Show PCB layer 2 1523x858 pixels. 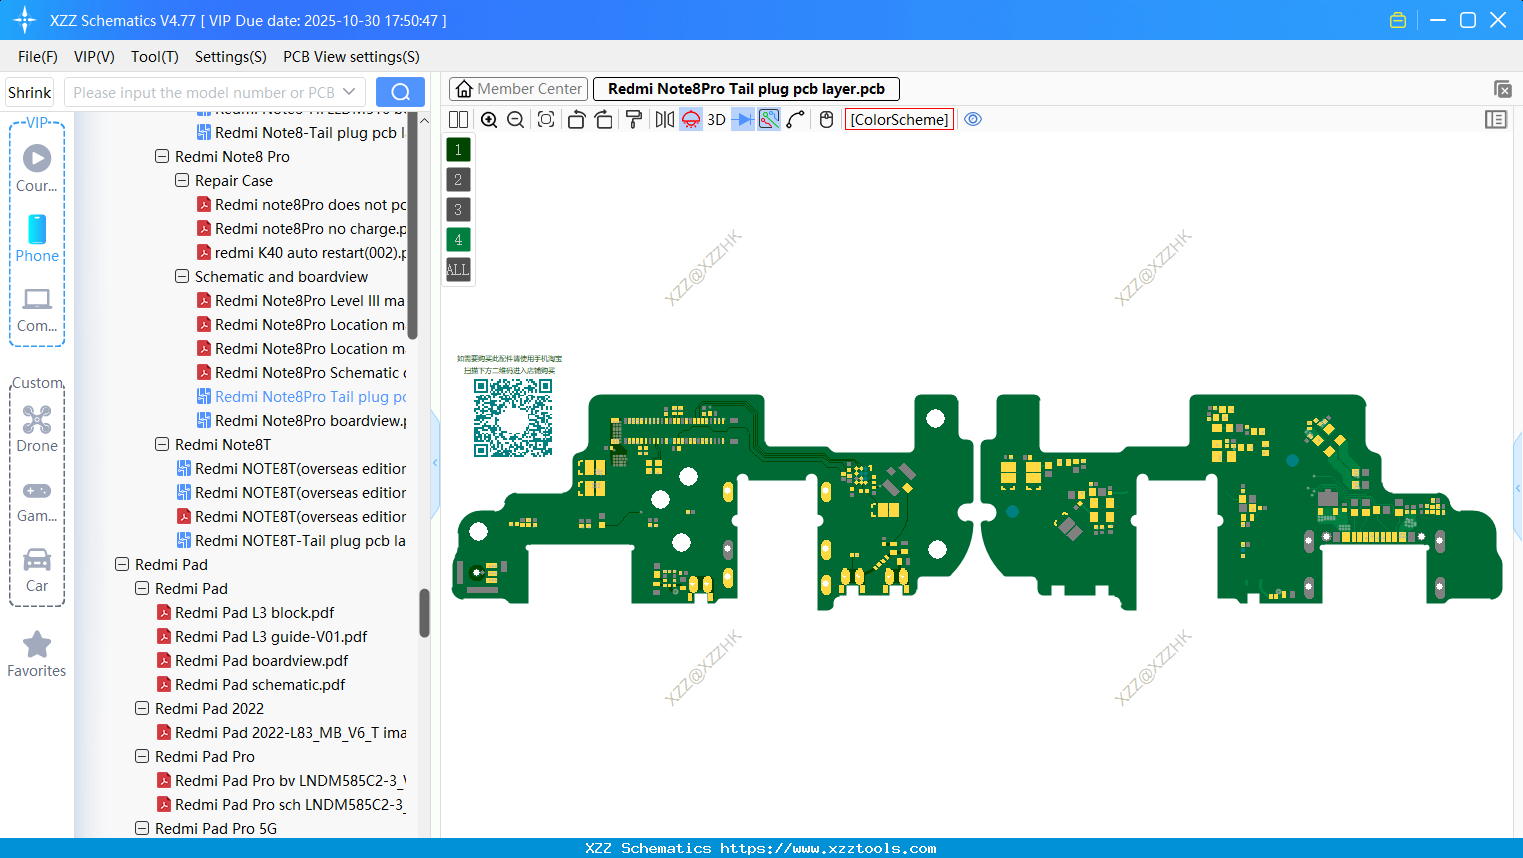pos(458,180)
